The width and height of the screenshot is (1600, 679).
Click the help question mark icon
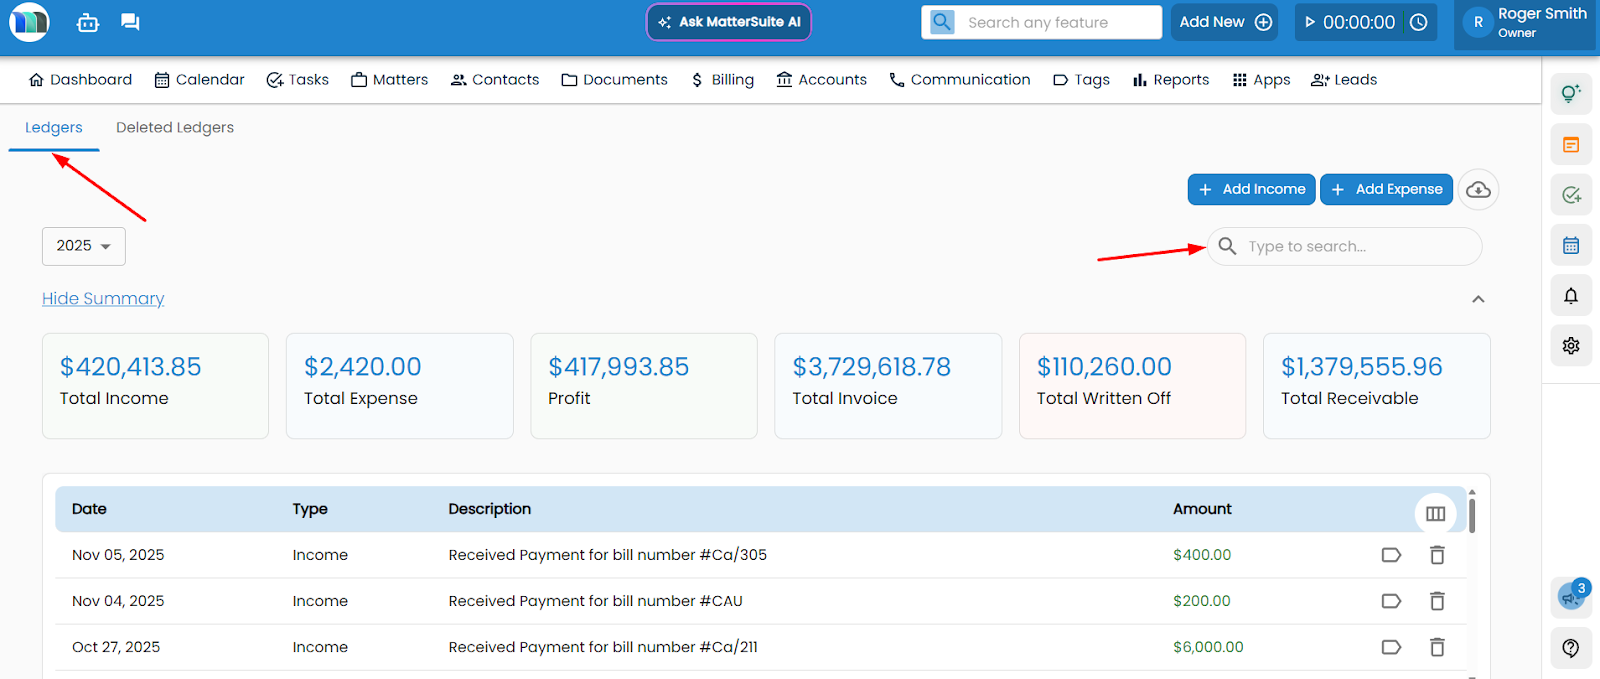click(x=1571, y=648)
